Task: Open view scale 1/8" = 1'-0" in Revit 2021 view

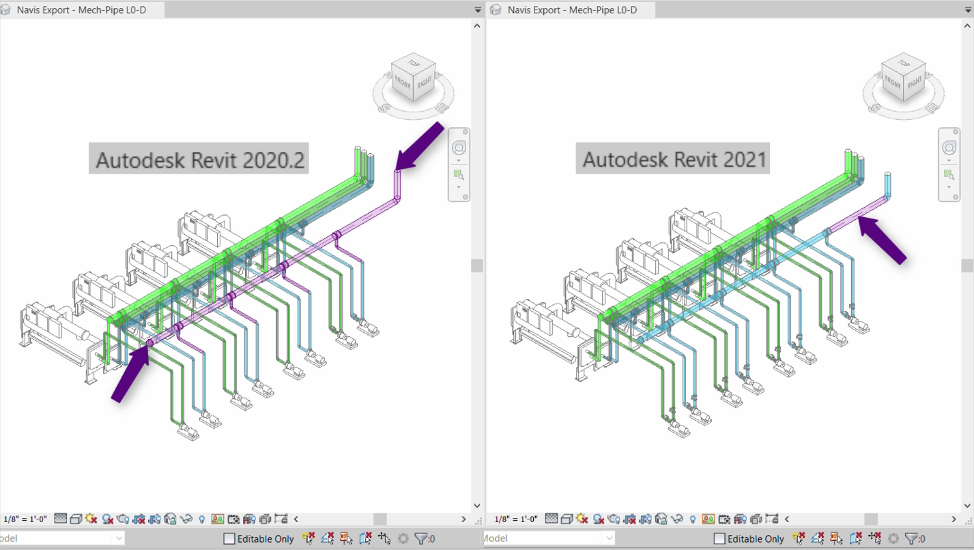Action: tap(516, 519)
